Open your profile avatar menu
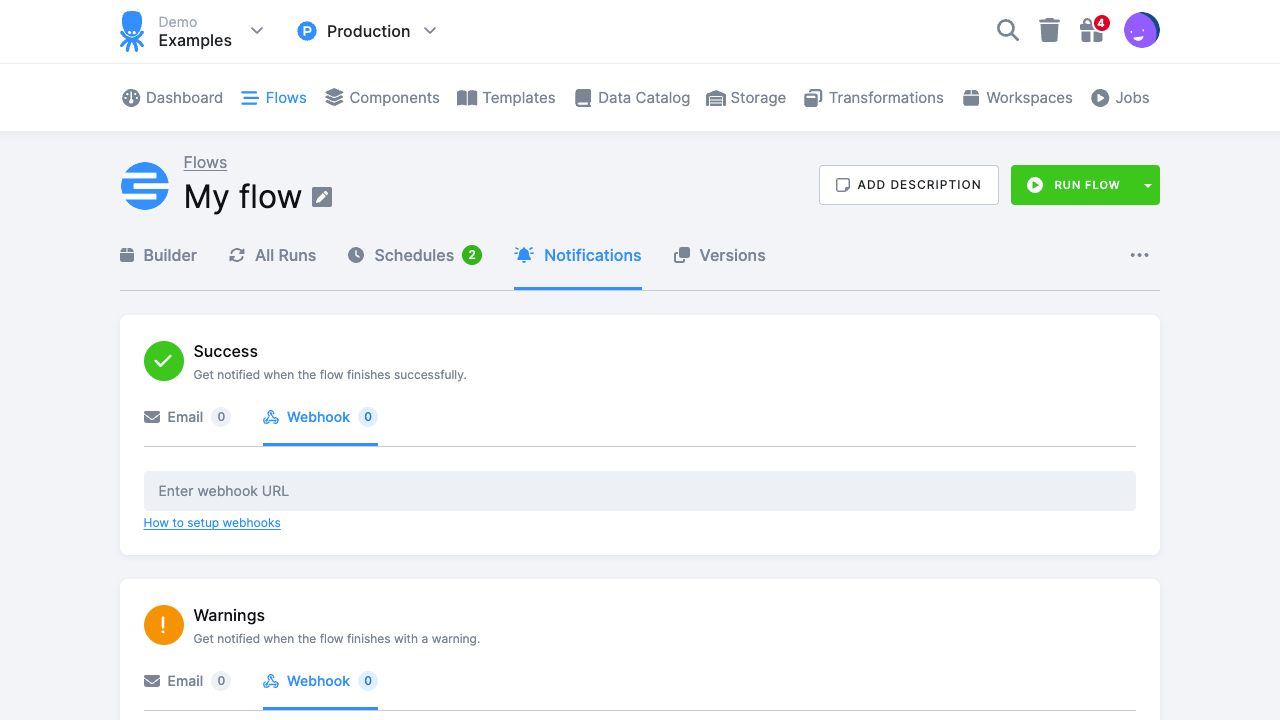This screenshot has width=1280, height=720. point(1141,30)
